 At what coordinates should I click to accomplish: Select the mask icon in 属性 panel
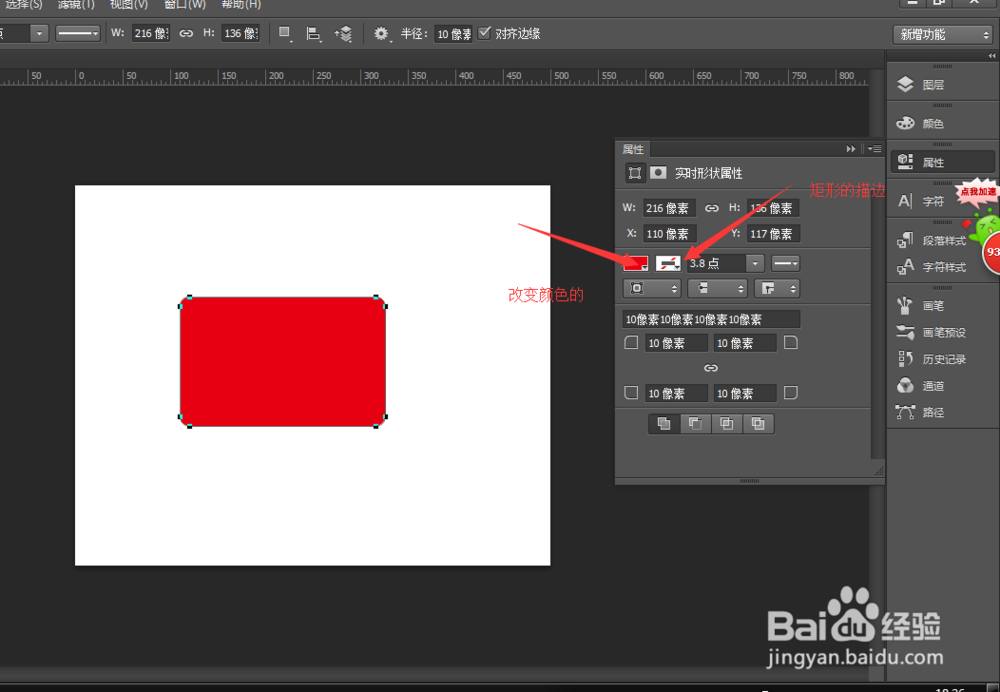coord(658,172)
